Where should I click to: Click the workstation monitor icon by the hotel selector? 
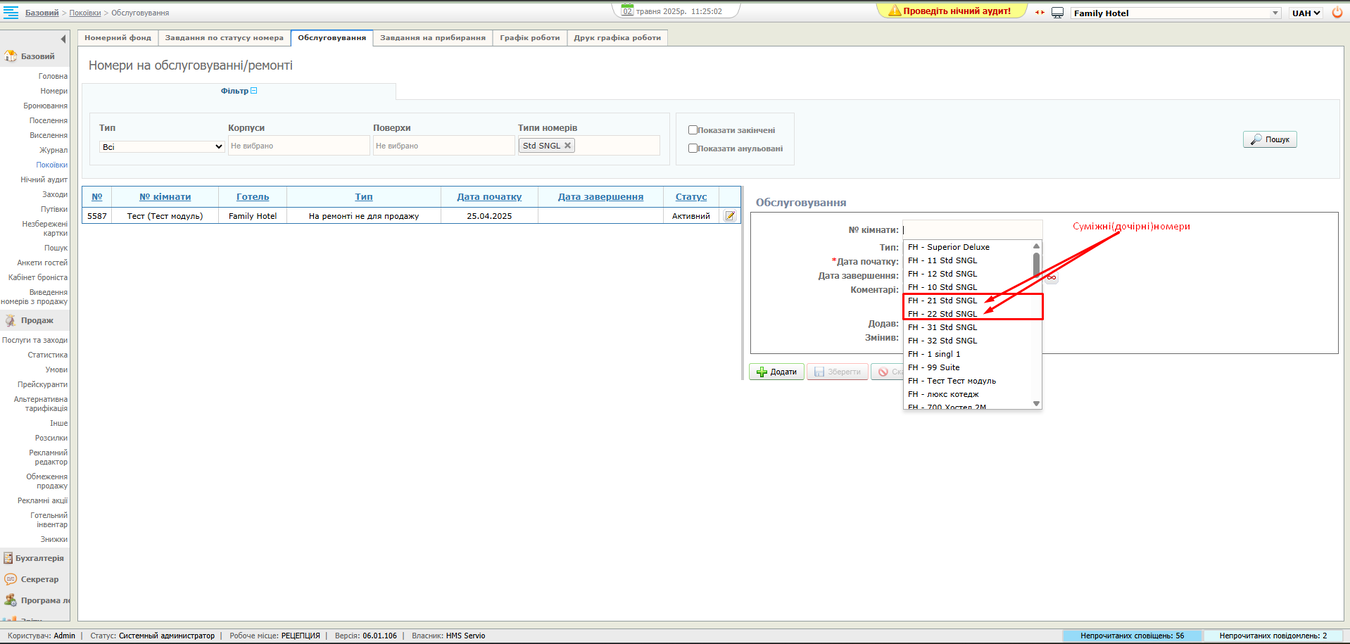click(1057, 13)
